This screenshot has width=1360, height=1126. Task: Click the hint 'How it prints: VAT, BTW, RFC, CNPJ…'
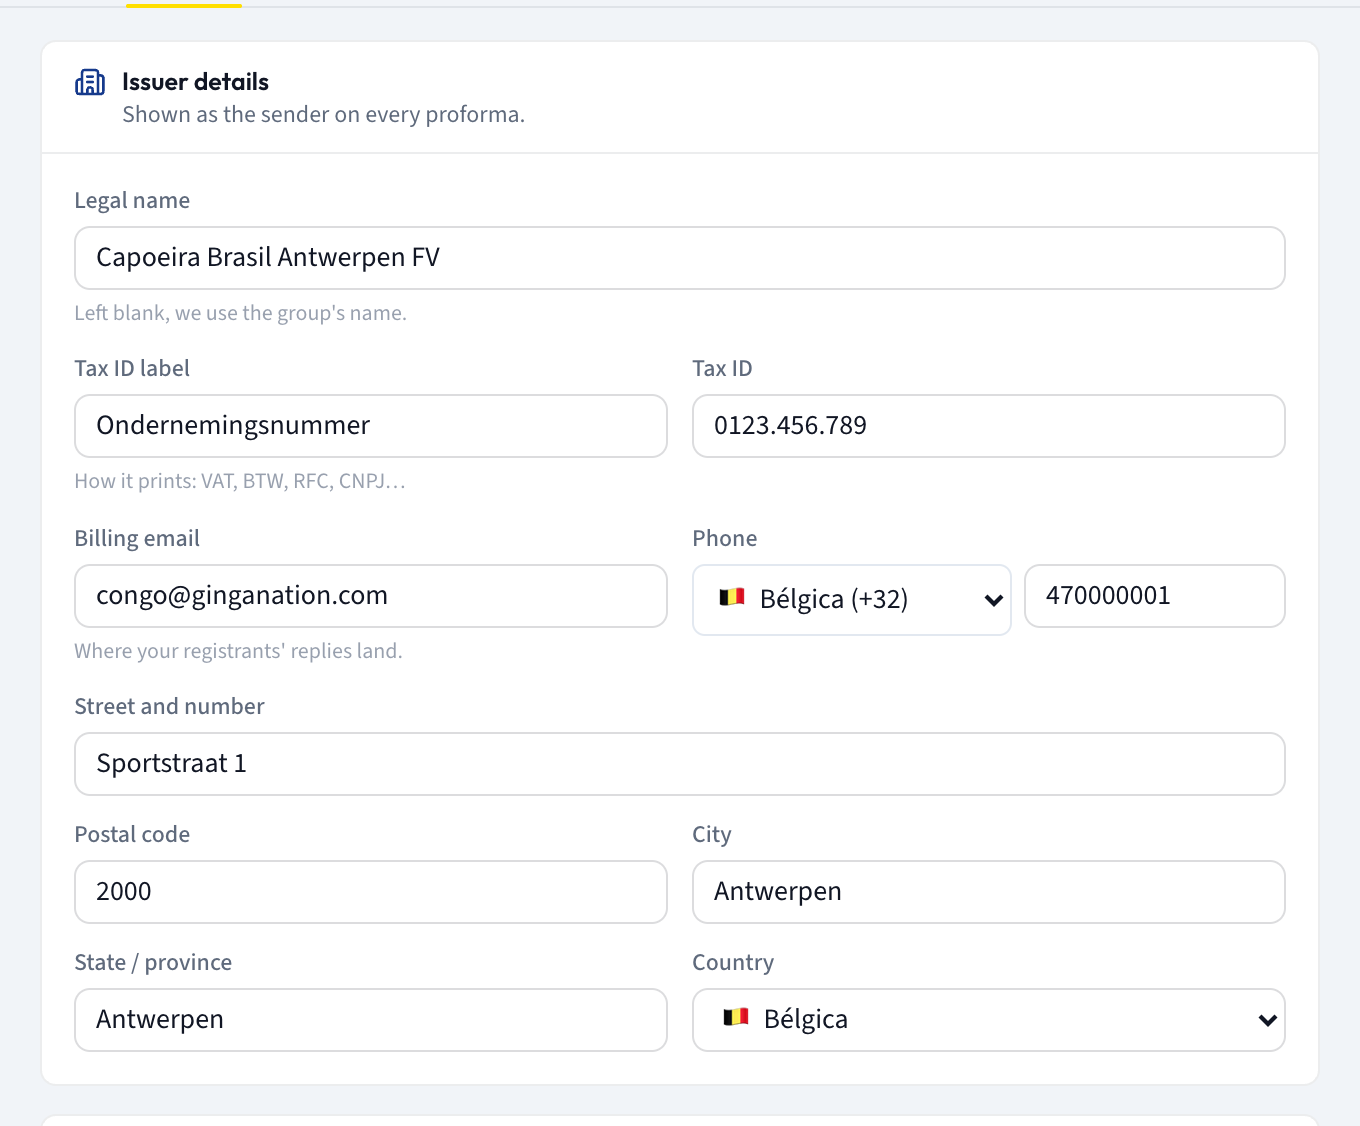(240, 481)
